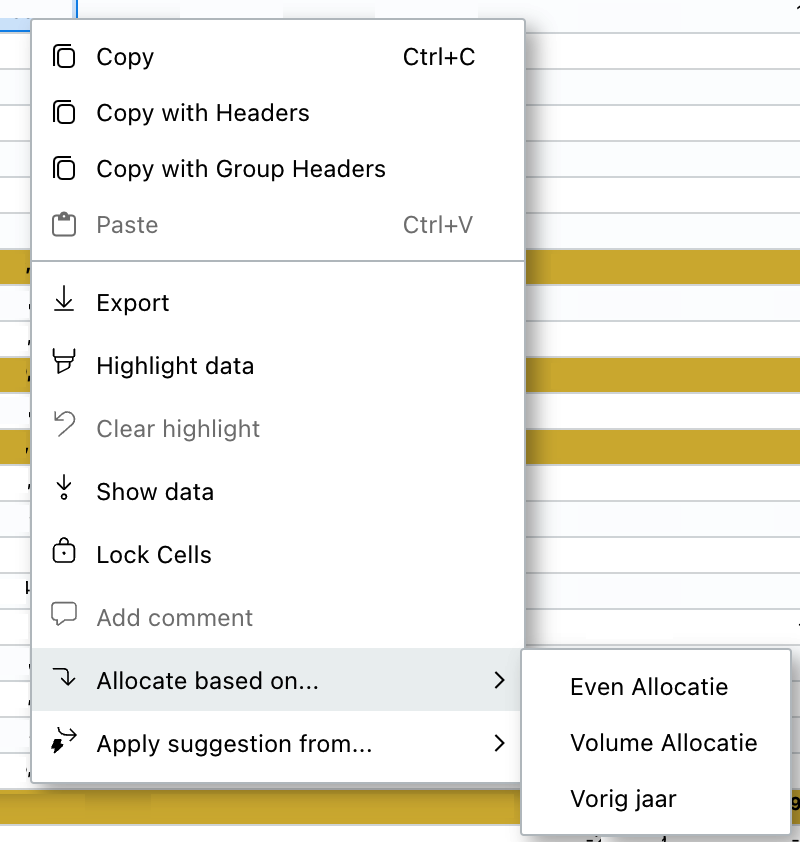Expand the Allocate based on submenu chevron
The width and height of the screenshot is (800, 842).
(x=499, y=680)
